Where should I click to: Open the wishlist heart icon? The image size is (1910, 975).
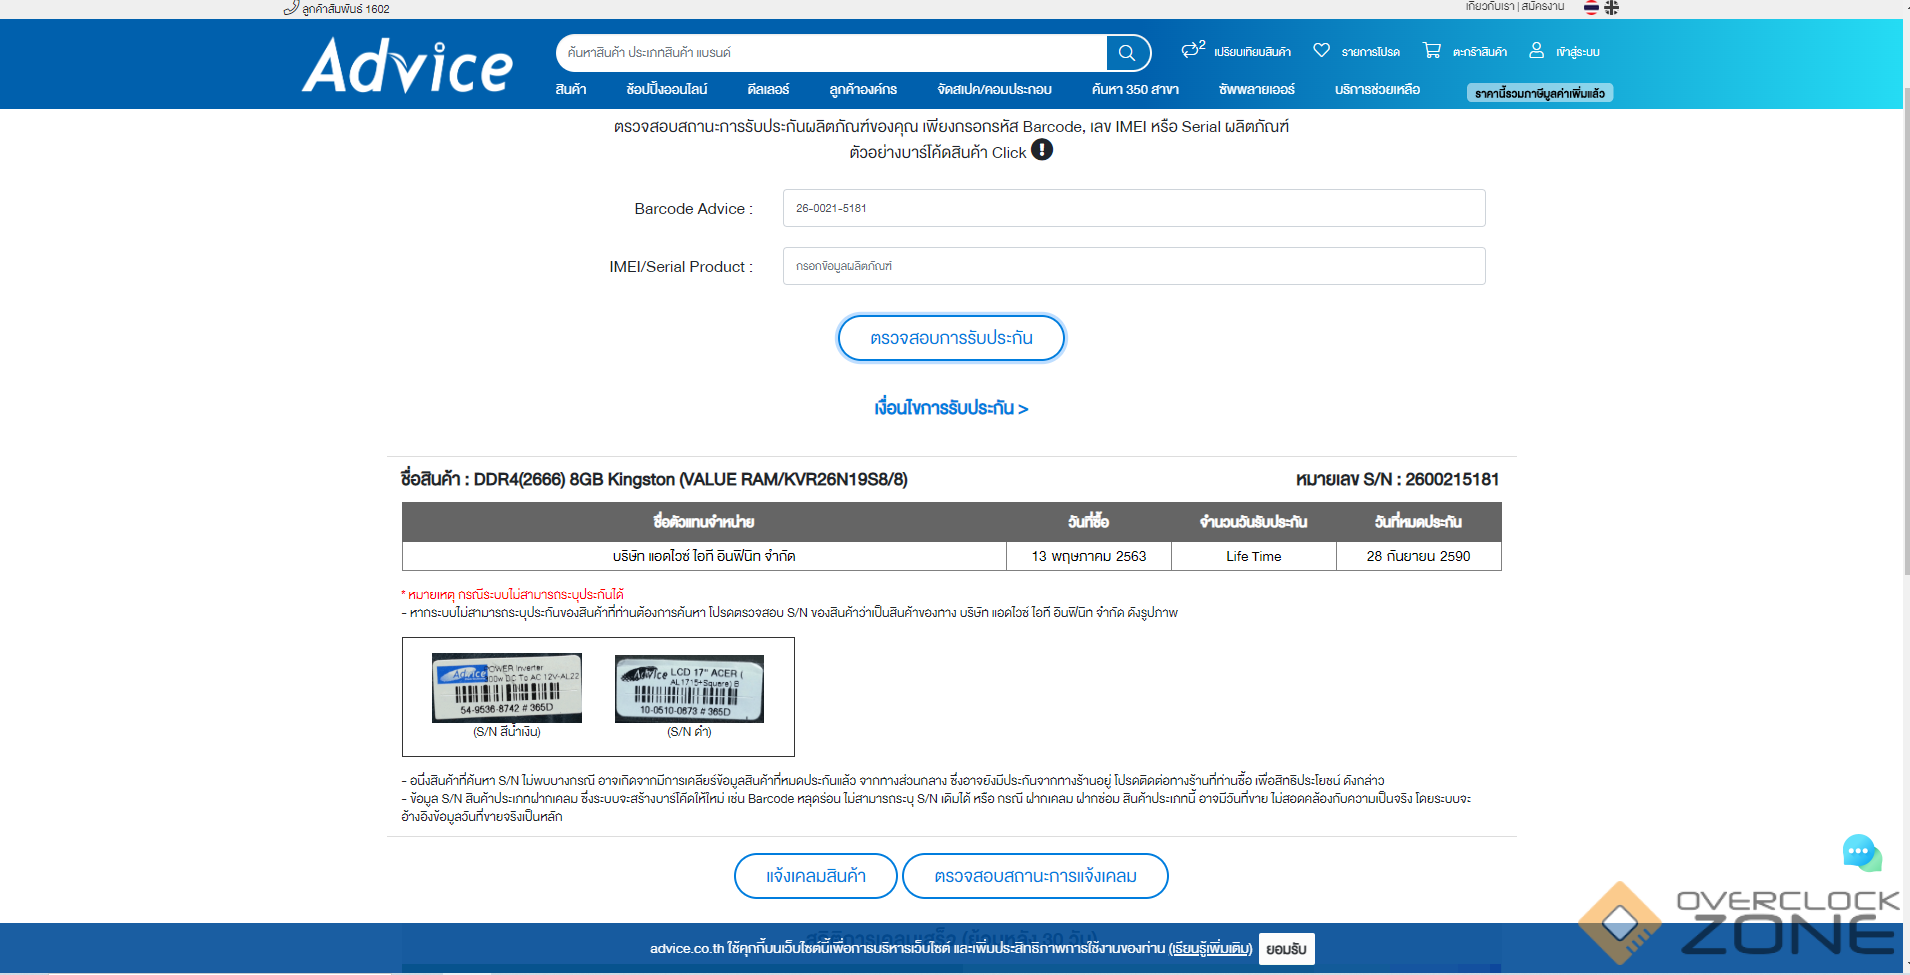[x=1321, y=50]
